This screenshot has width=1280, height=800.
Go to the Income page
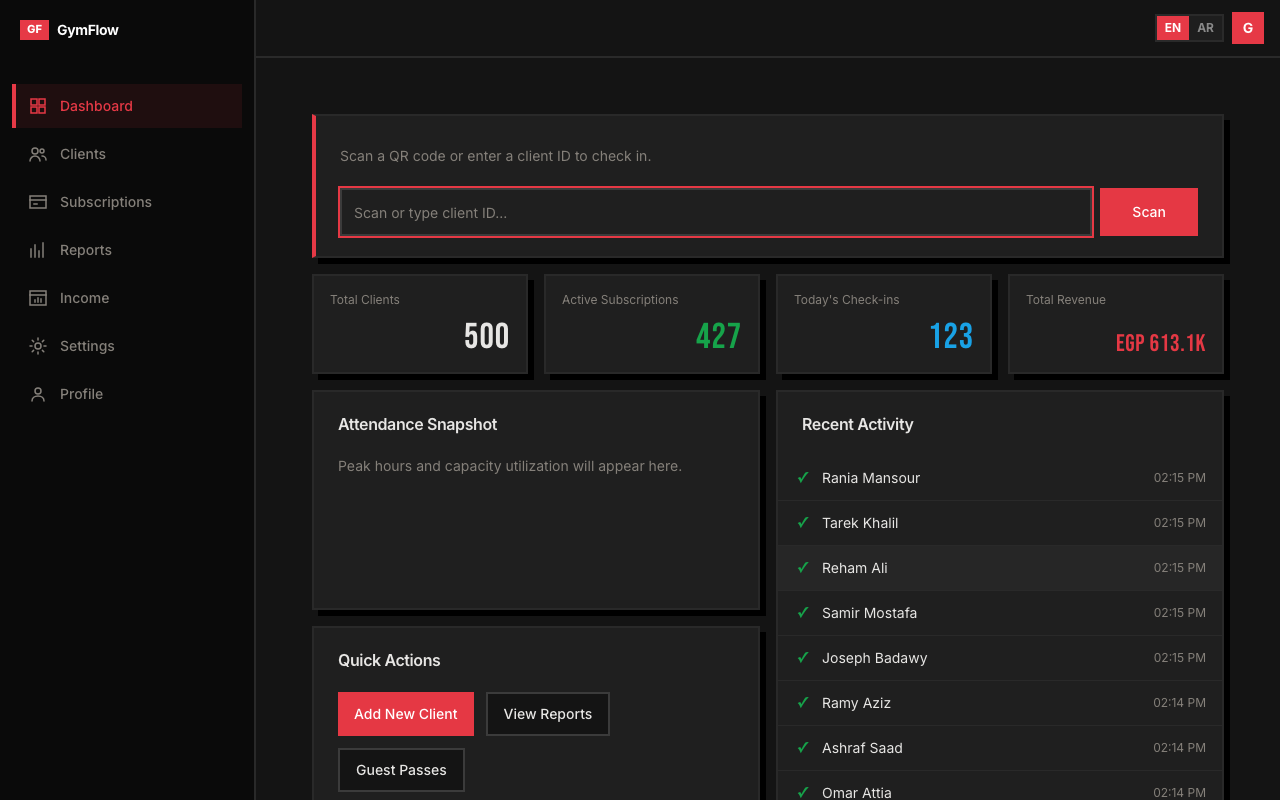pyautogui.click(x=85, y=298)
